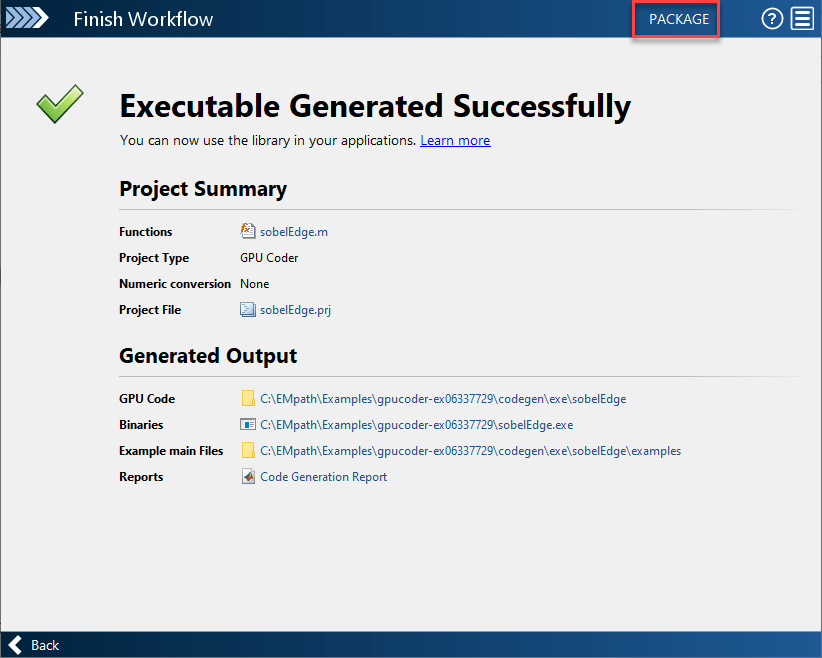Go back using the Back label
The image size is (822, 658).
(x=45, y=645)
